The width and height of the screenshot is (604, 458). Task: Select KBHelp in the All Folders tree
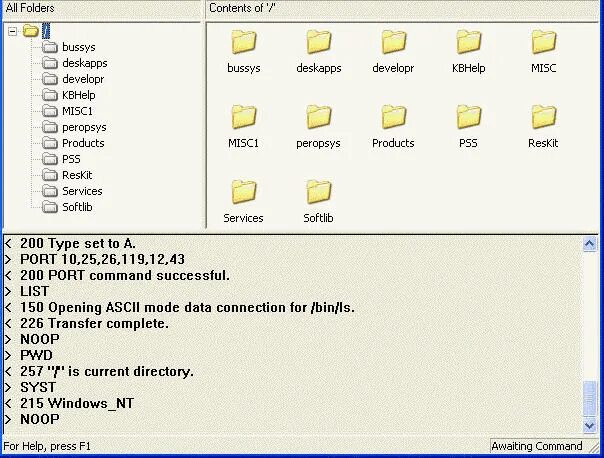[79, 95]
